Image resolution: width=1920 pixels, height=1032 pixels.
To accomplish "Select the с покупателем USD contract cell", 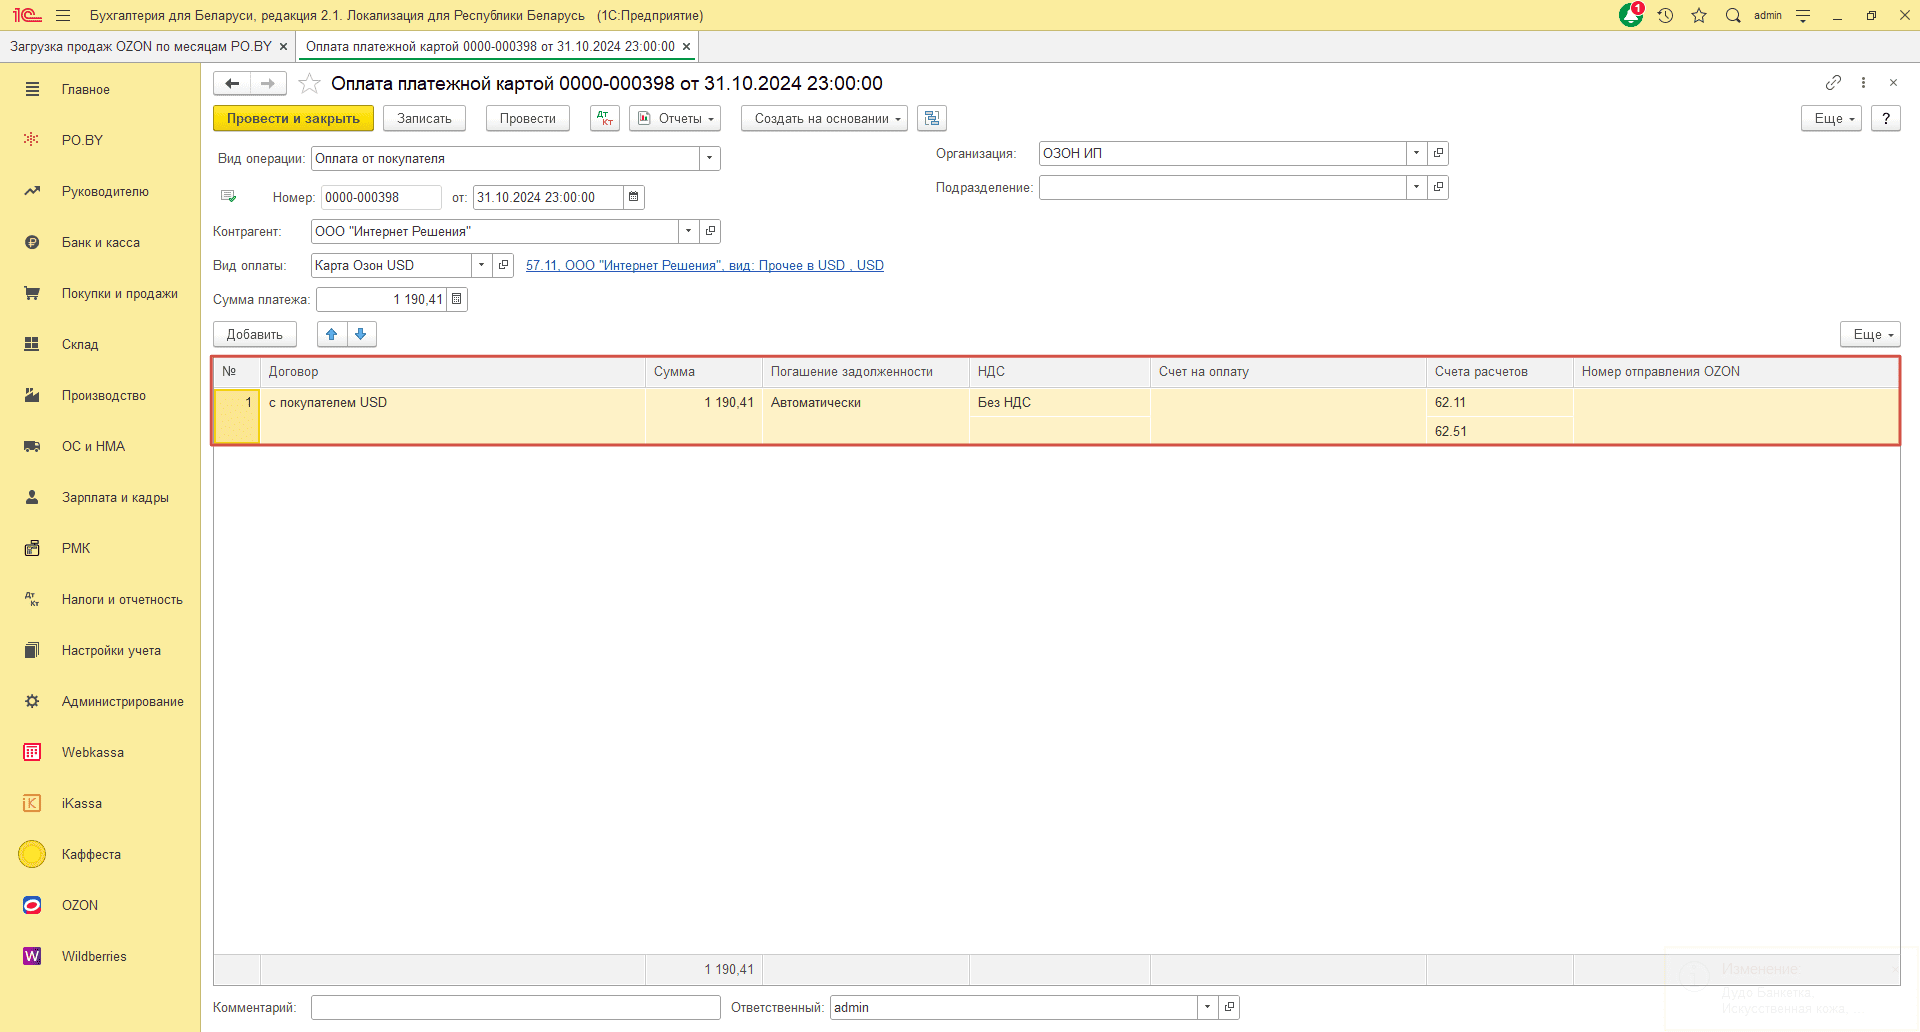I will pyautogui.click(x=452, y=416).
